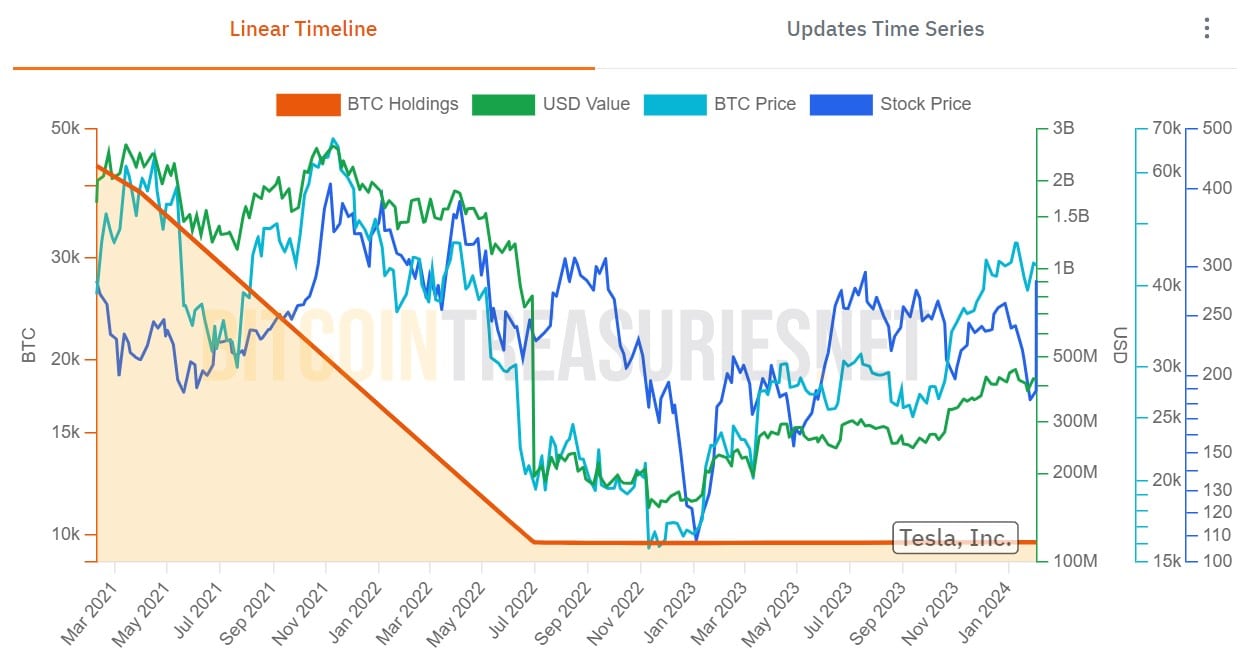Select the USD axis label

click(x=1121, y=340)
